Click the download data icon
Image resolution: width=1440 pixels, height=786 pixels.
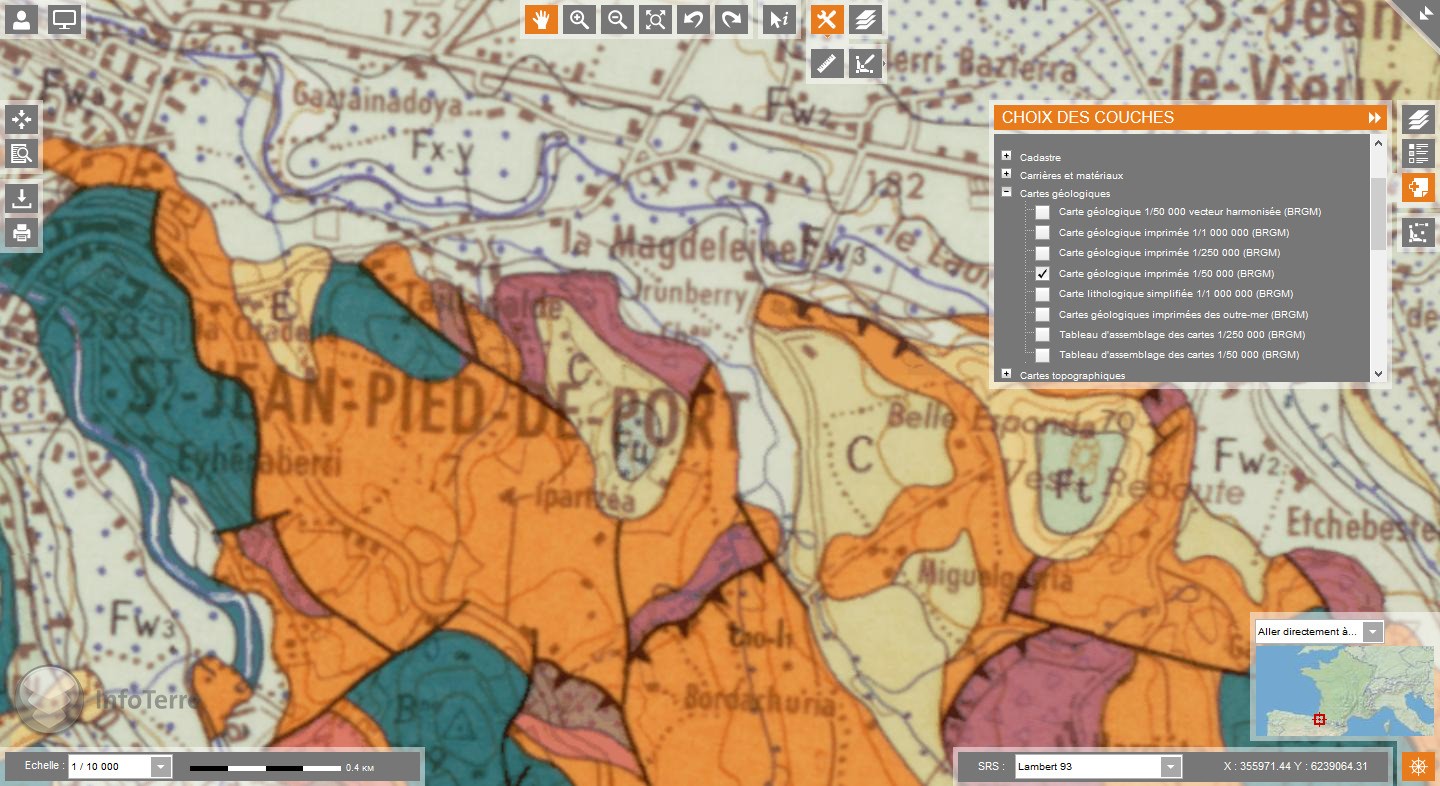(21, 197)
